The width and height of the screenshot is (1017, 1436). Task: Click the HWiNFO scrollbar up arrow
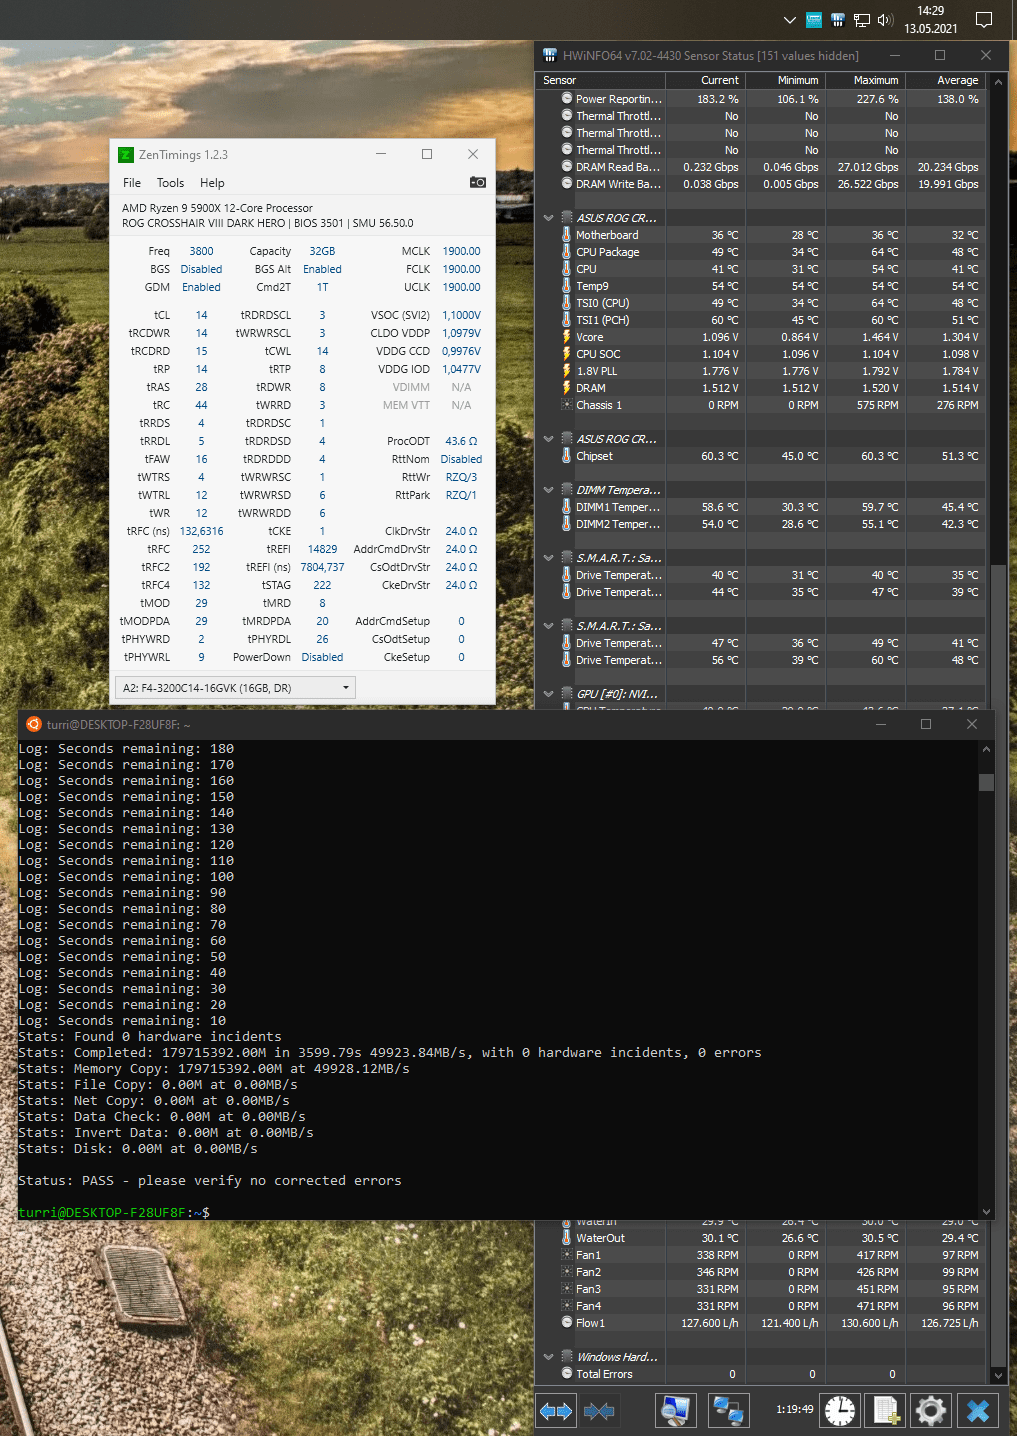point(998,80)
